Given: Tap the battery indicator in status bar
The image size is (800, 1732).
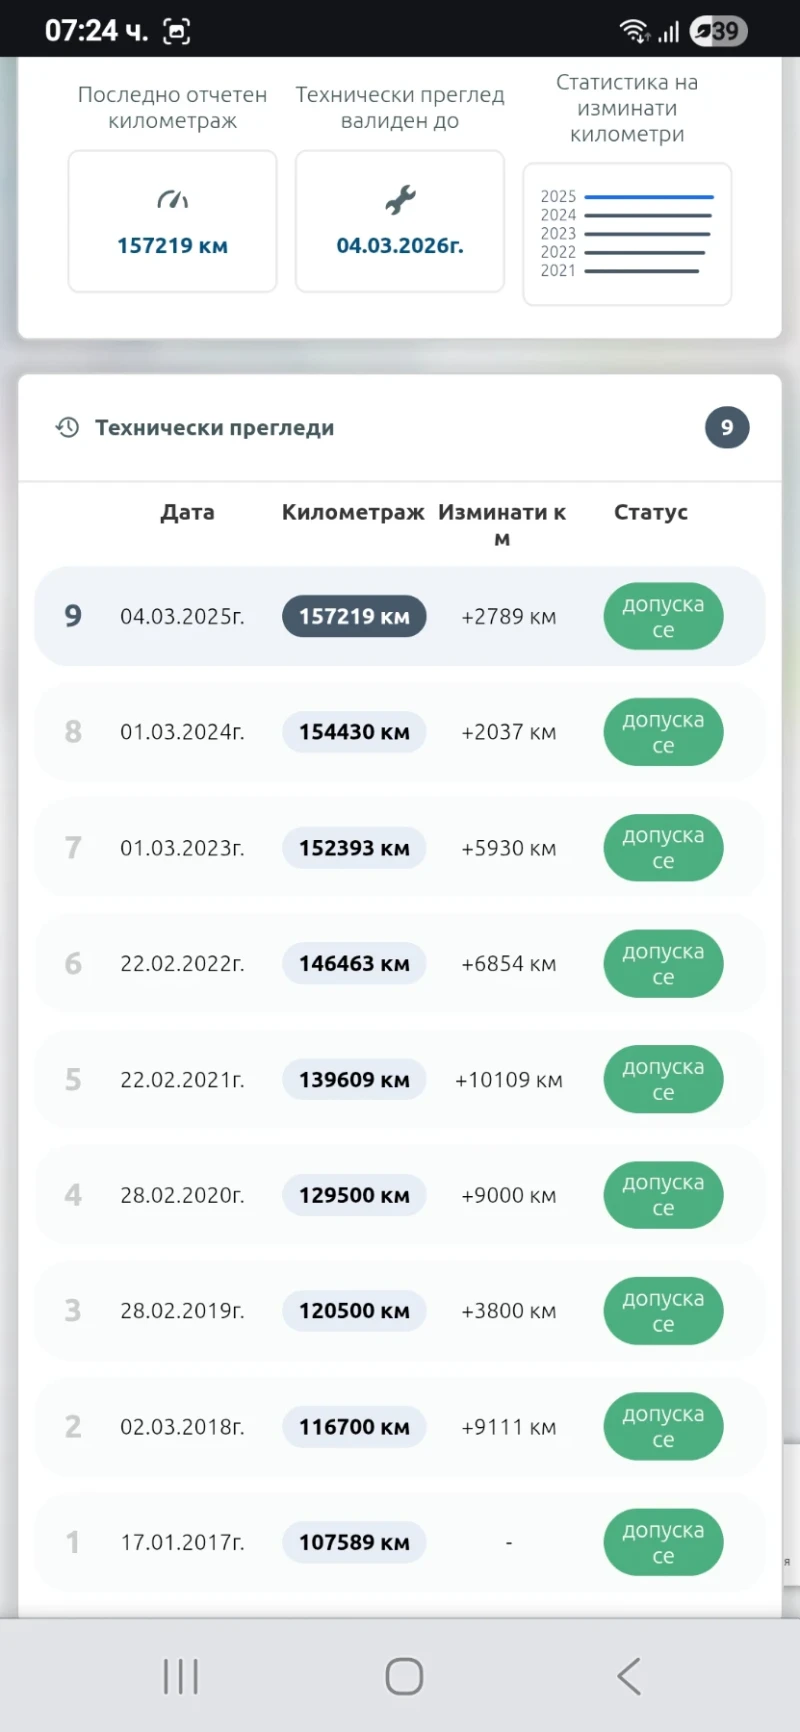Looking at the screenshot, I should pyautogui.click(x=718, y=31).
